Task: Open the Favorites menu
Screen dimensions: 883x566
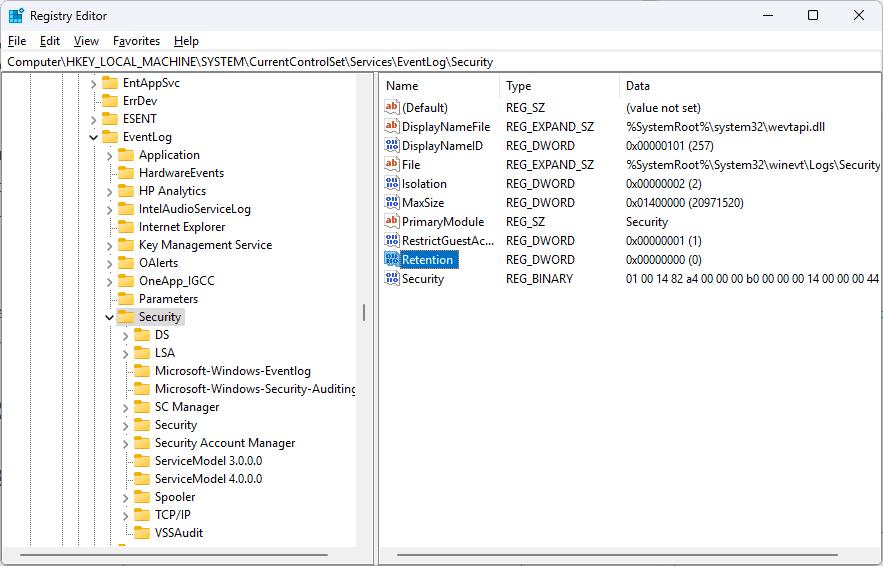Action: 136,41
